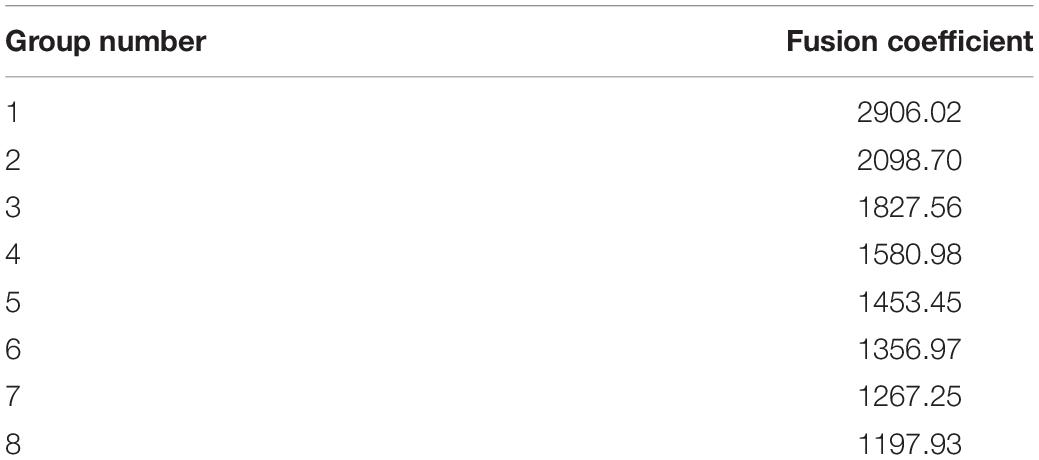The width and height of the screenshot is (1039, 460).
Task: Click the value 1580.98
Action: click(908, 255)
